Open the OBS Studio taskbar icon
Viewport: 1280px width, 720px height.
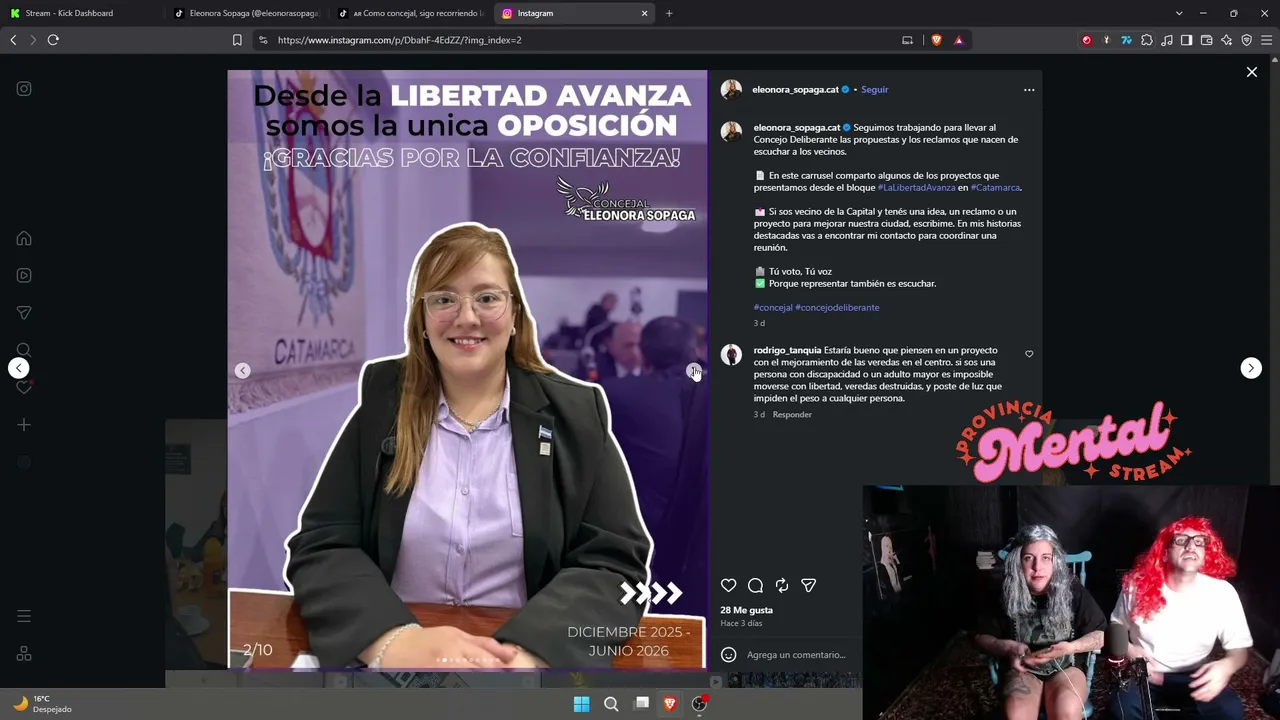[700, 704]
